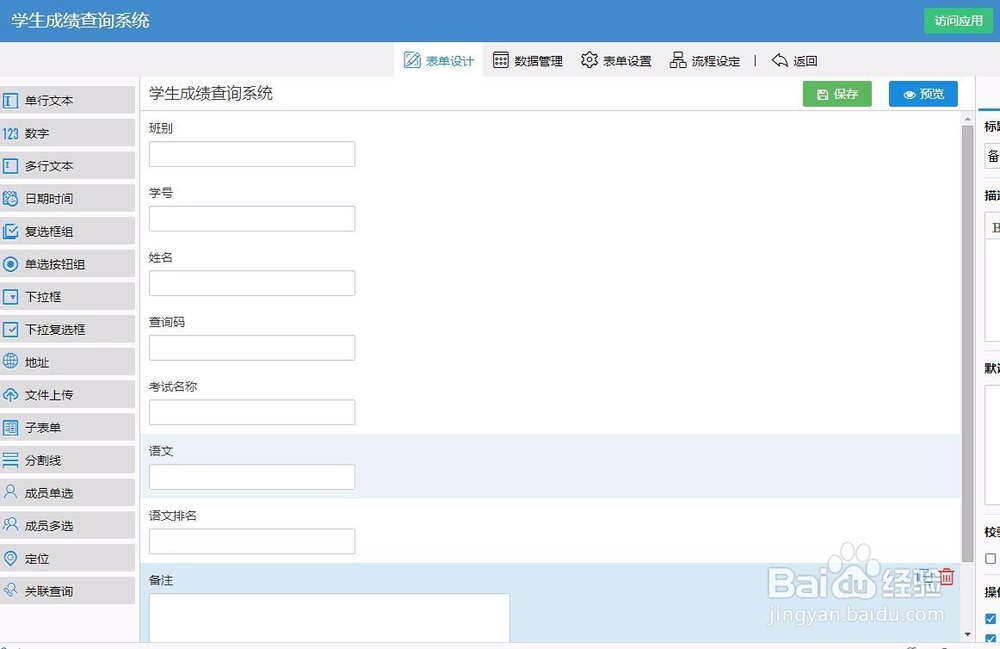Save the form with 保存 button
The image size is (1000, 649).
[837, 94]
